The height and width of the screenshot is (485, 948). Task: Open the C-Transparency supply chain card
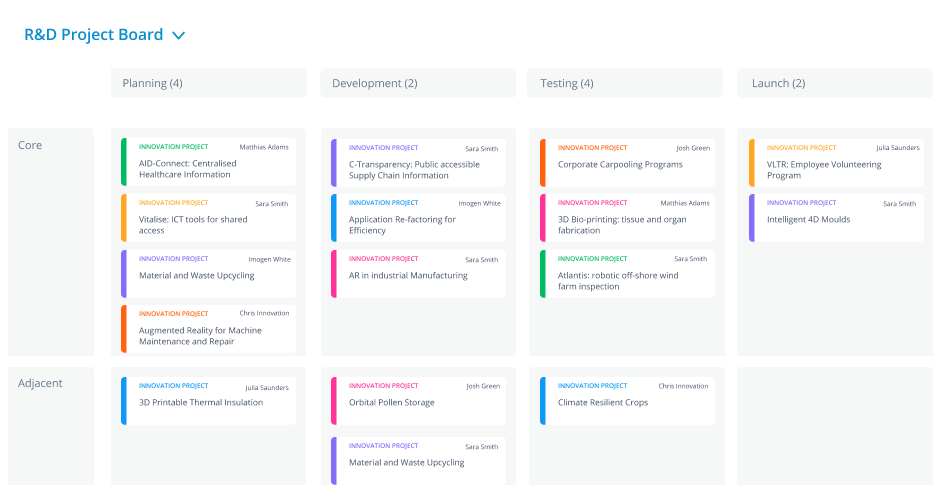pos(417,170)
